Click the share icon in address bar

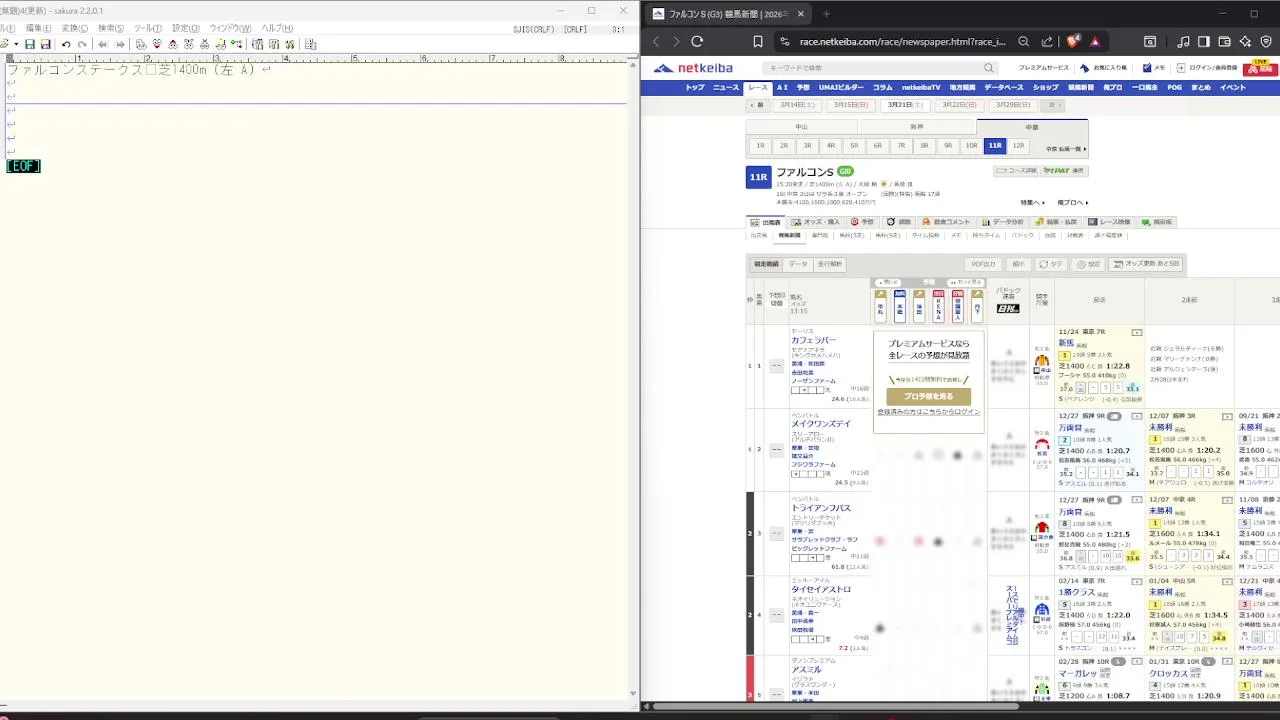point(1047,41)
